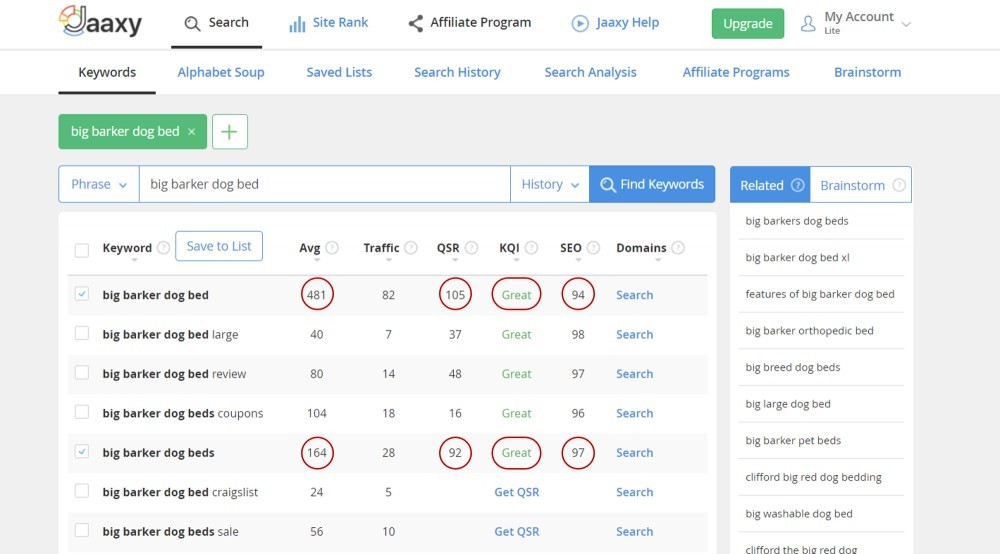Open help icon next to Avg header
This screenshot has width=1000, height=554.
[x=332, y=247]
